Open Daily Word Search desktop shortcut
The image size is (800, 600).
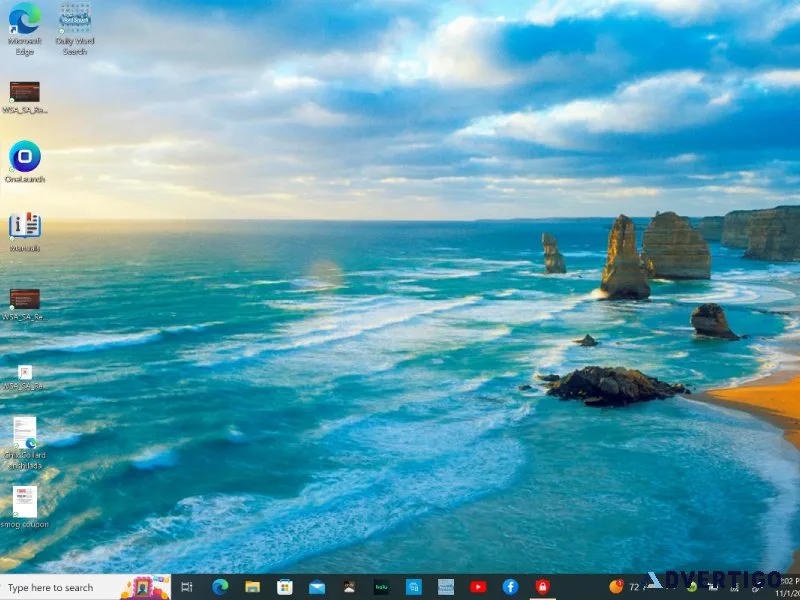(x=75, y=28)
